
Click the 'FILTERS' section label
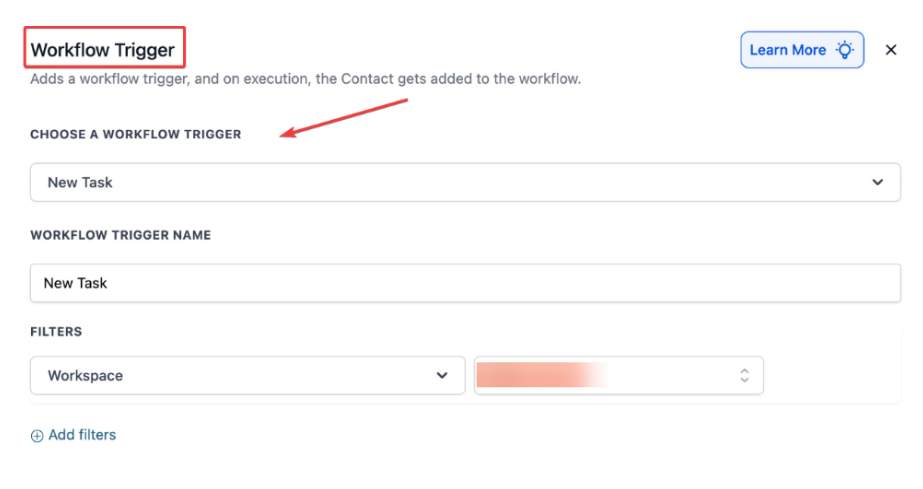tap(56, 331)
